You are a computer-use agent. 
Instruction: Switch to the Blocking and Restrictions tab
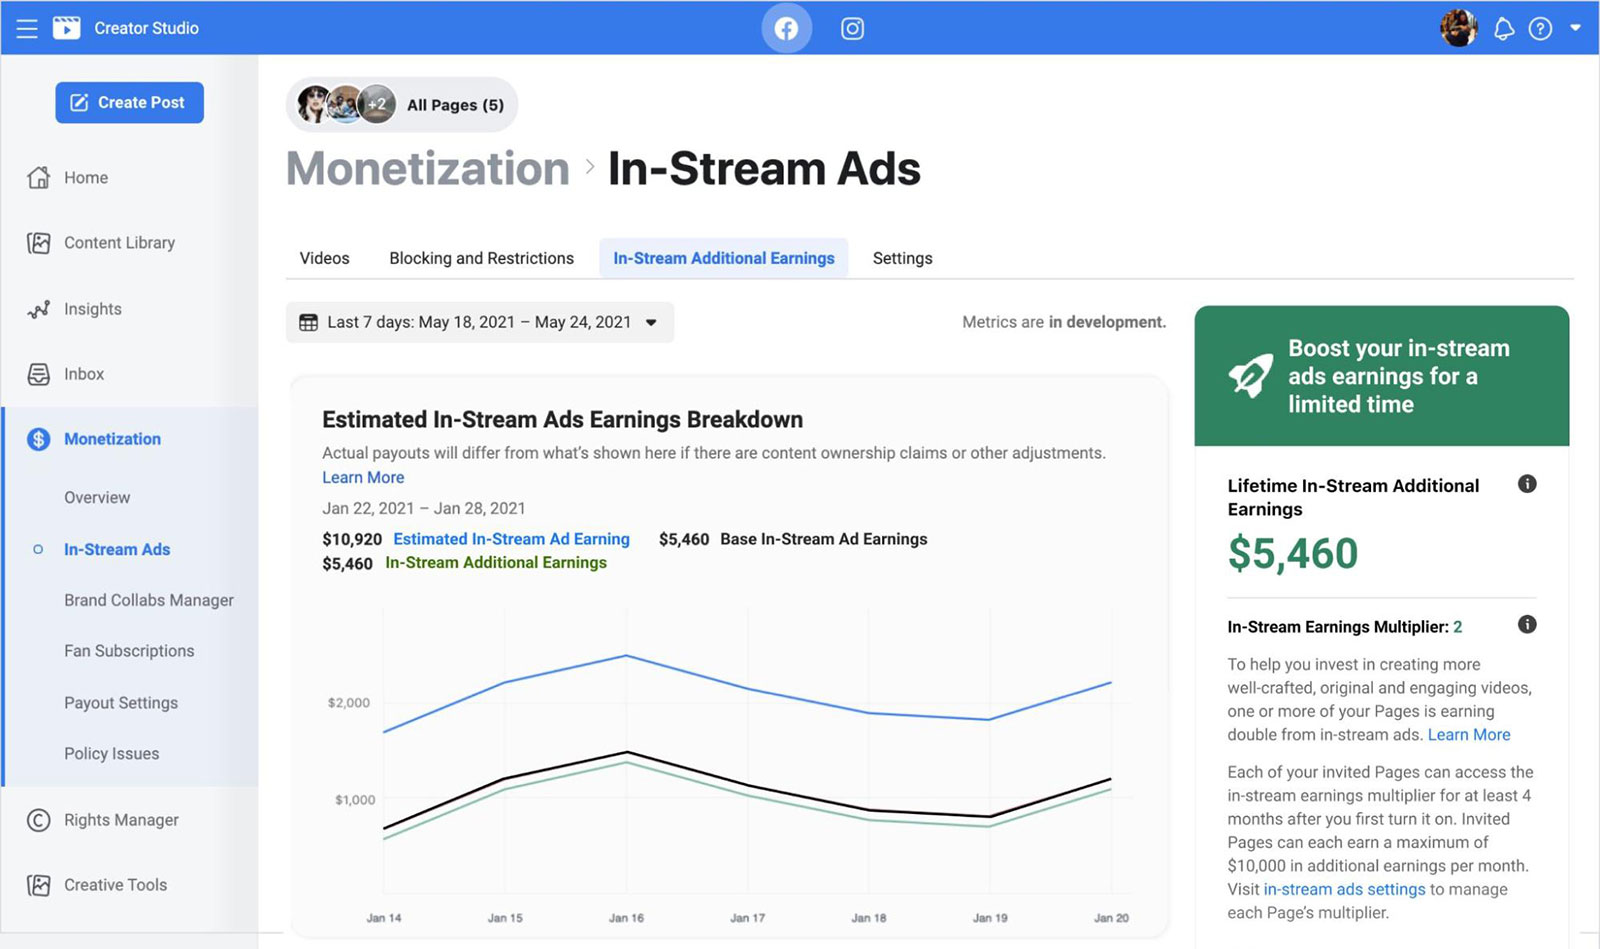(x=481, y=258)
